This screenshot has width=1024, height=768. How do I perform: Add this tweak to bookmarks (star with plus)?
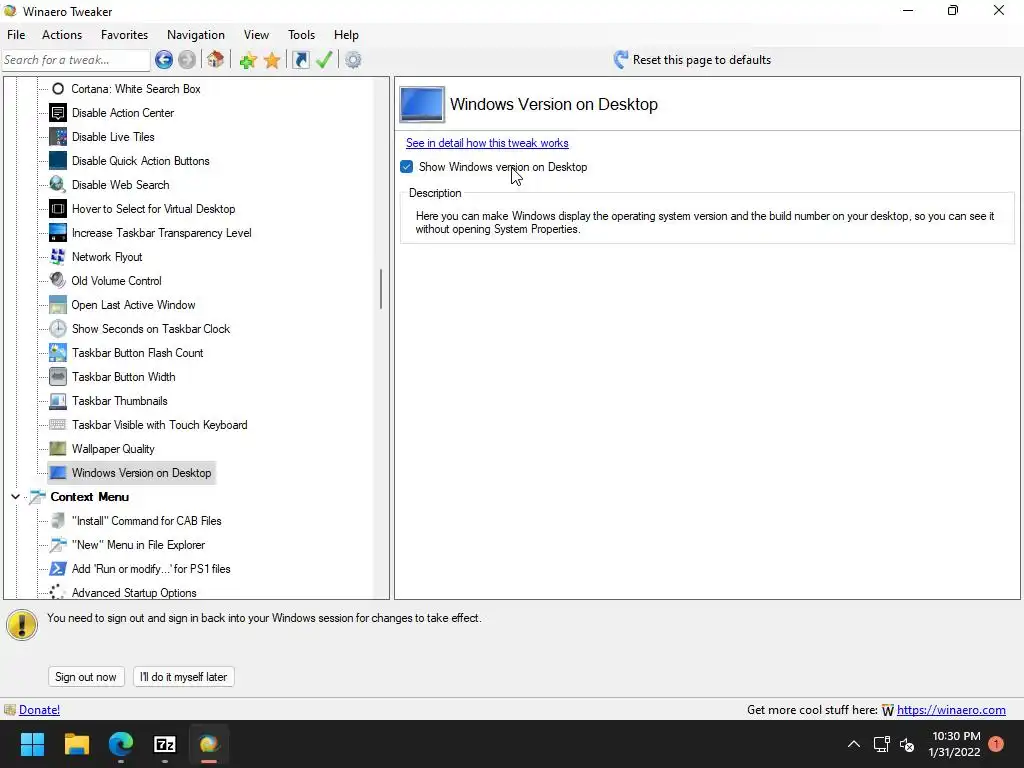pos(248,60)
